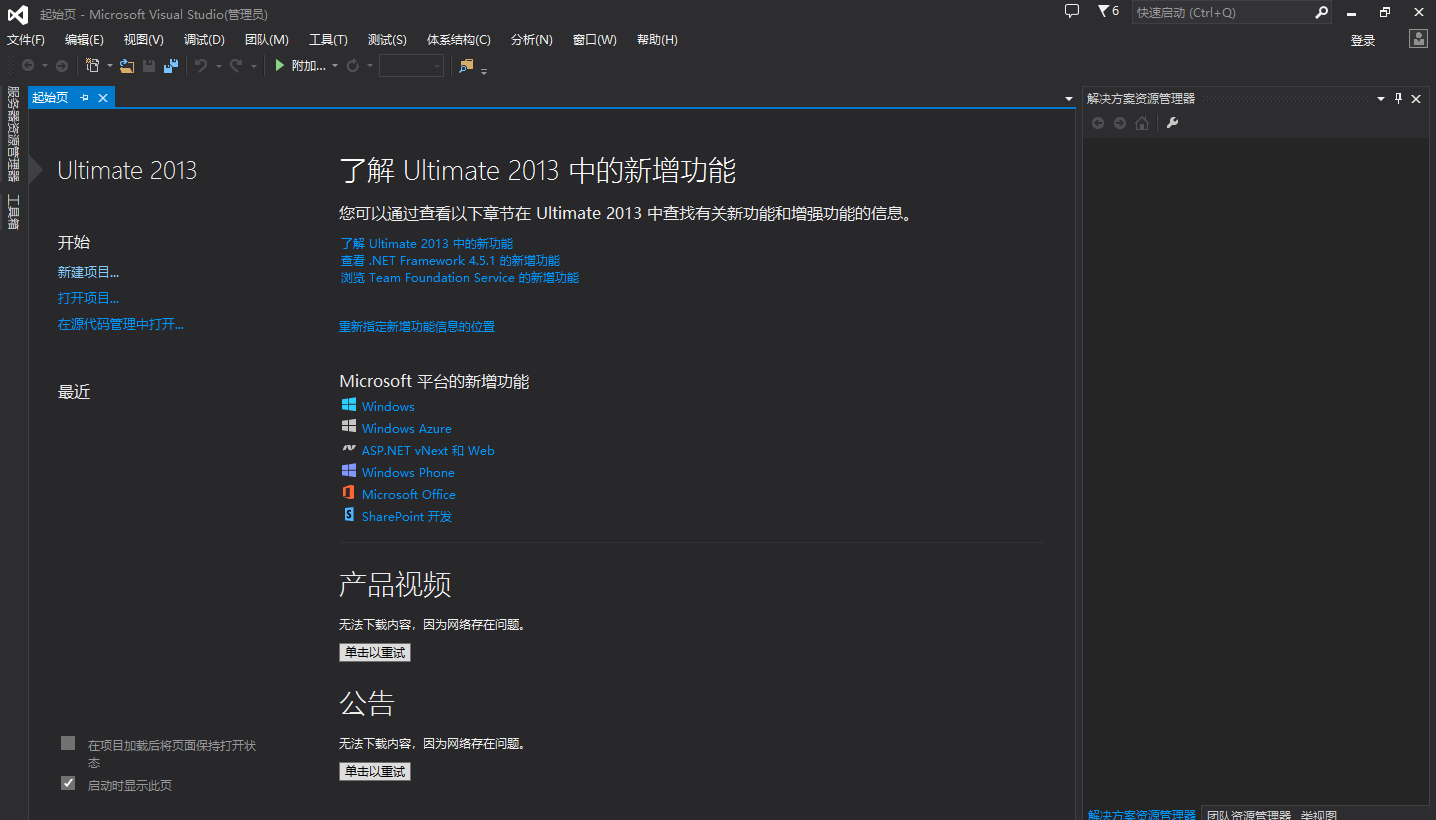The height and width of the screenshot is (820, 1436).
Task: Click the Save All toolbar icon
Action: point(171,66)
